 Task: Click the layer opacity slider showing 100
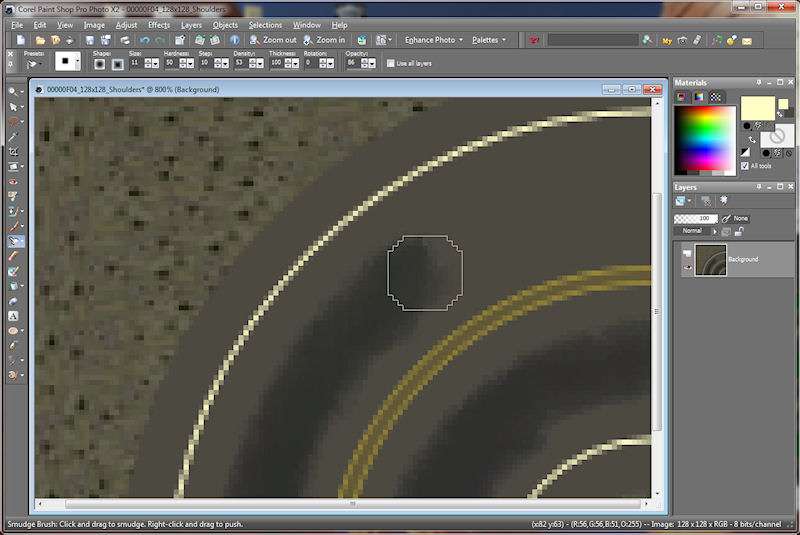[x=695, y=218]
